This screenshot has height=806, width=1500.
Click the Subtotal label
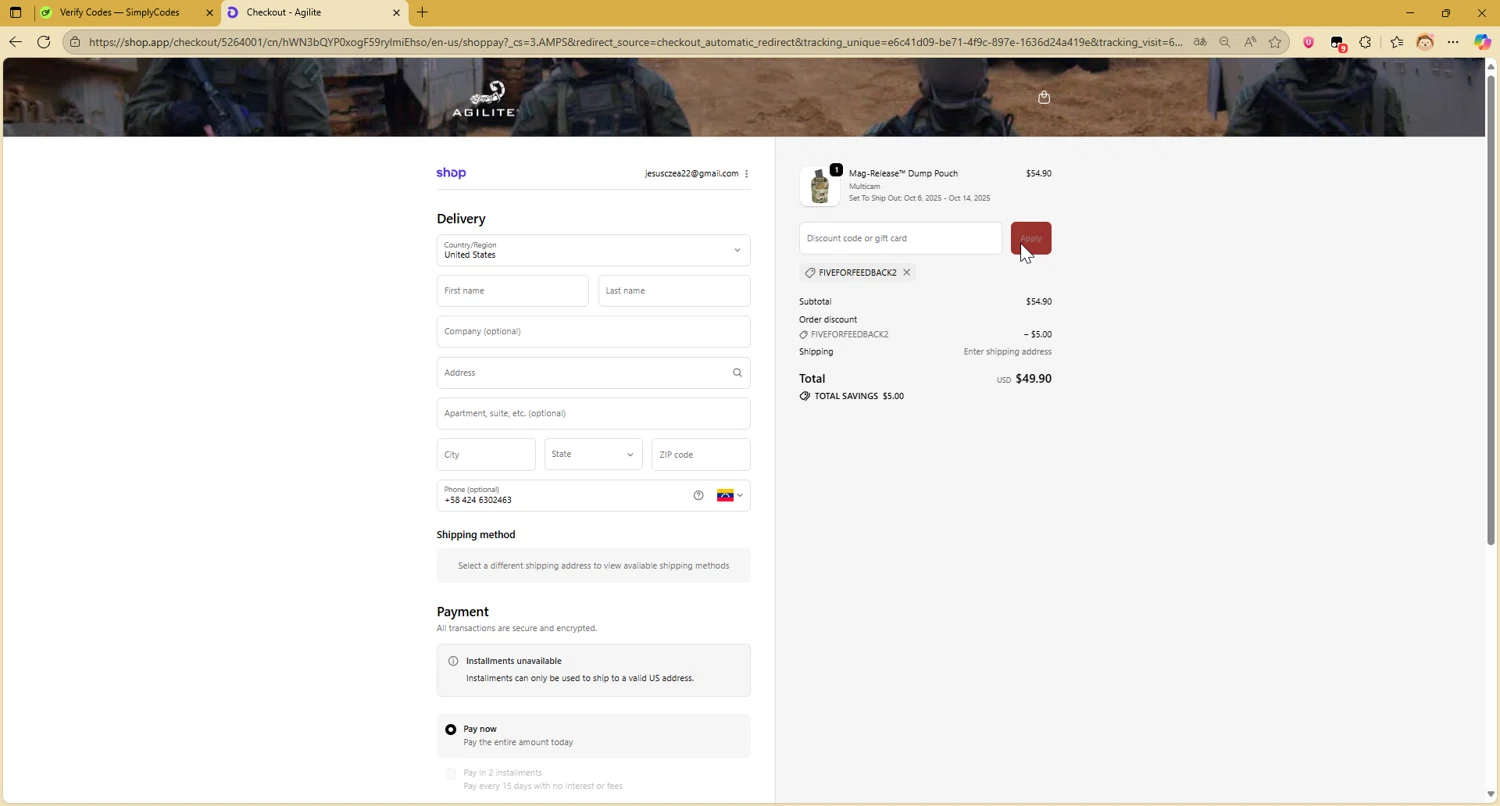point(815,302)
